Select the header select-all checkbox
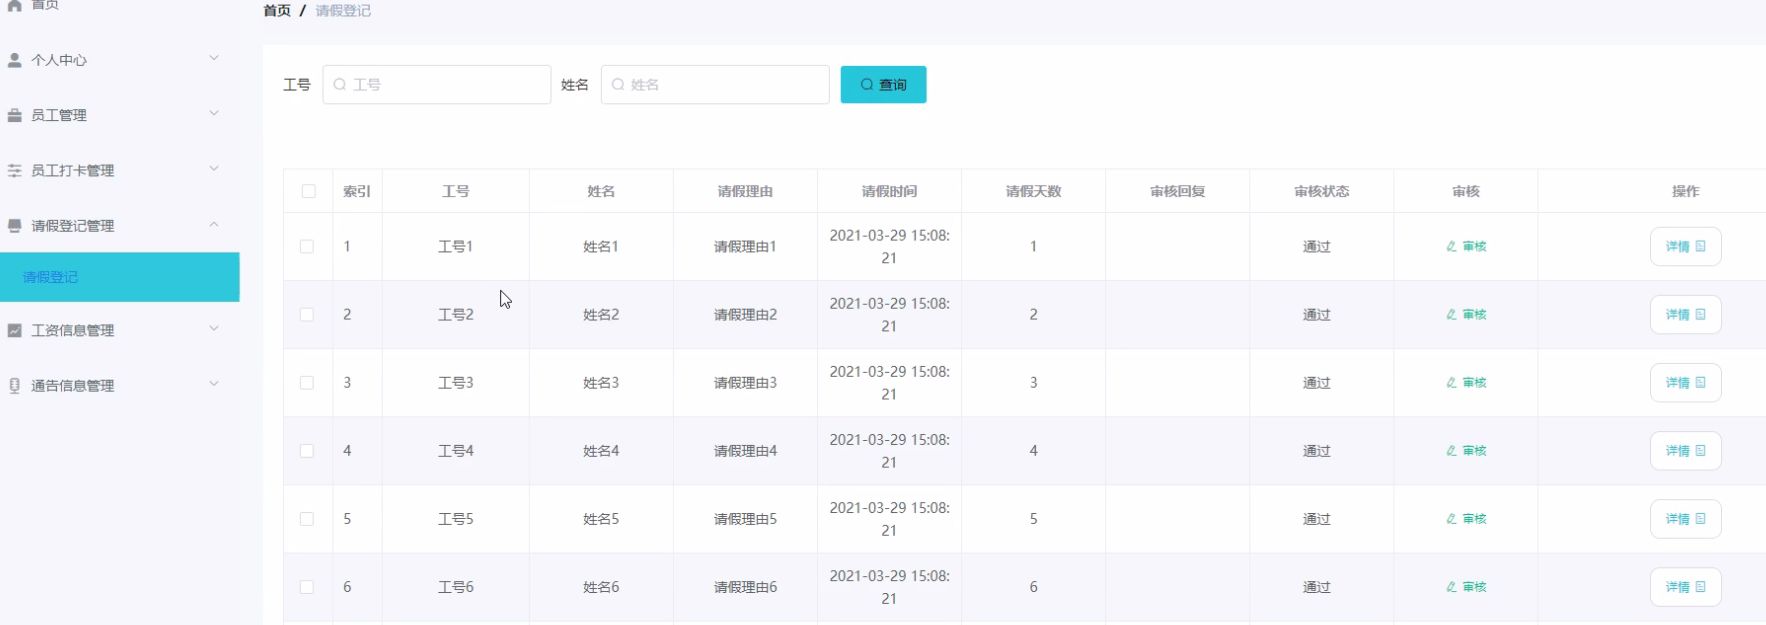The width and height of the screenshot is (1766, 625). coord(308,191)
